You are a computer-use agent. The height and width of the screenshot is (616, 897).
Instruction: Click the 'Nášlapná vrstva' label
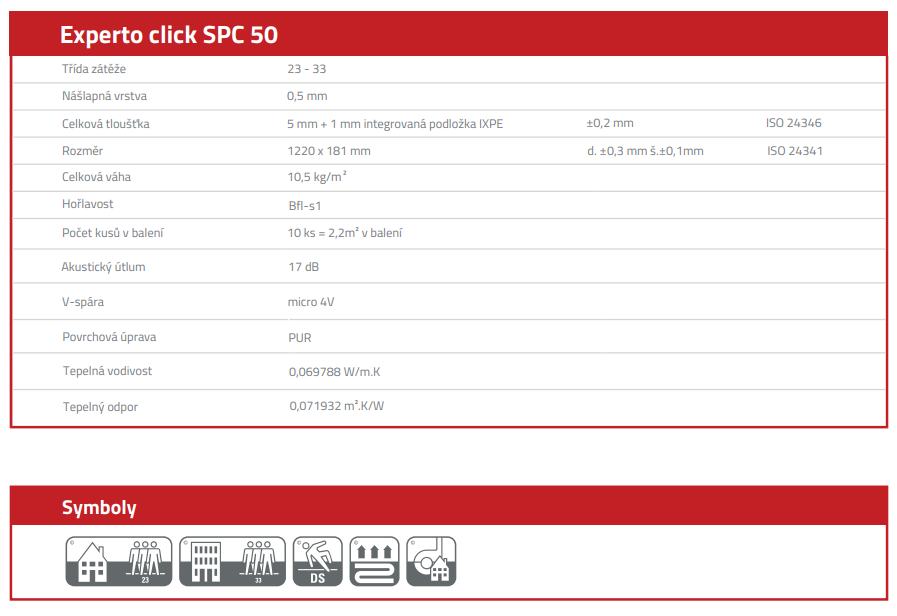pyautogui.click(x=104, y=96)
